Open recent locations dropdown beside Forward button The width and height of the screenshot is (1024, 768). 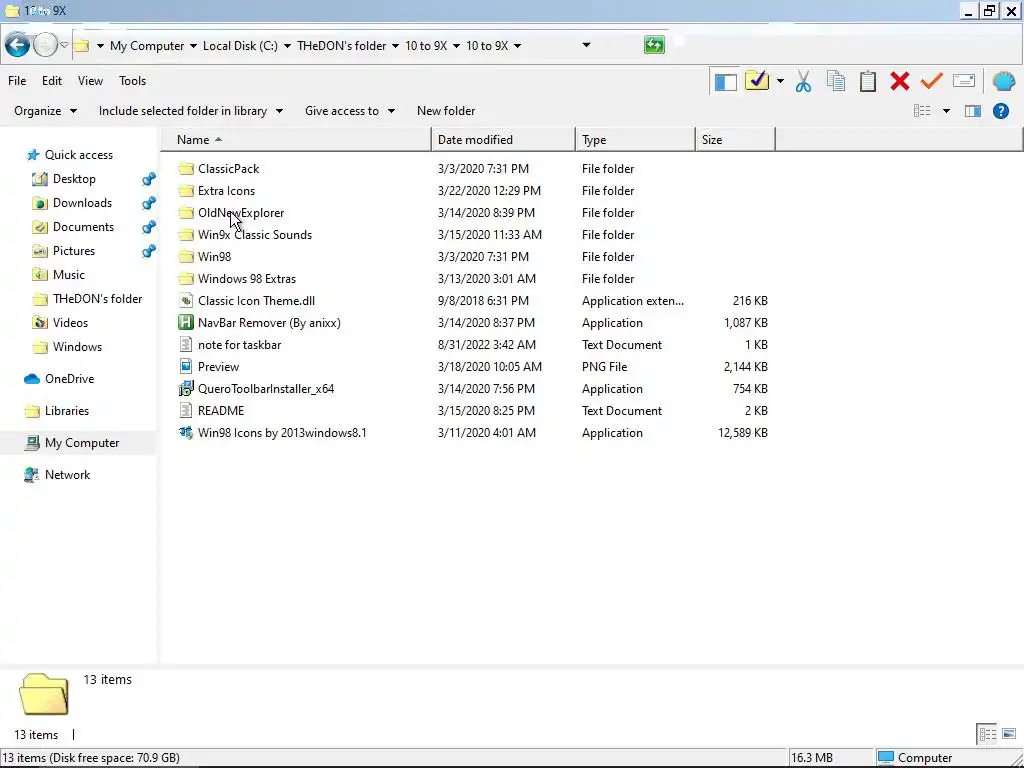coord(64,46)
